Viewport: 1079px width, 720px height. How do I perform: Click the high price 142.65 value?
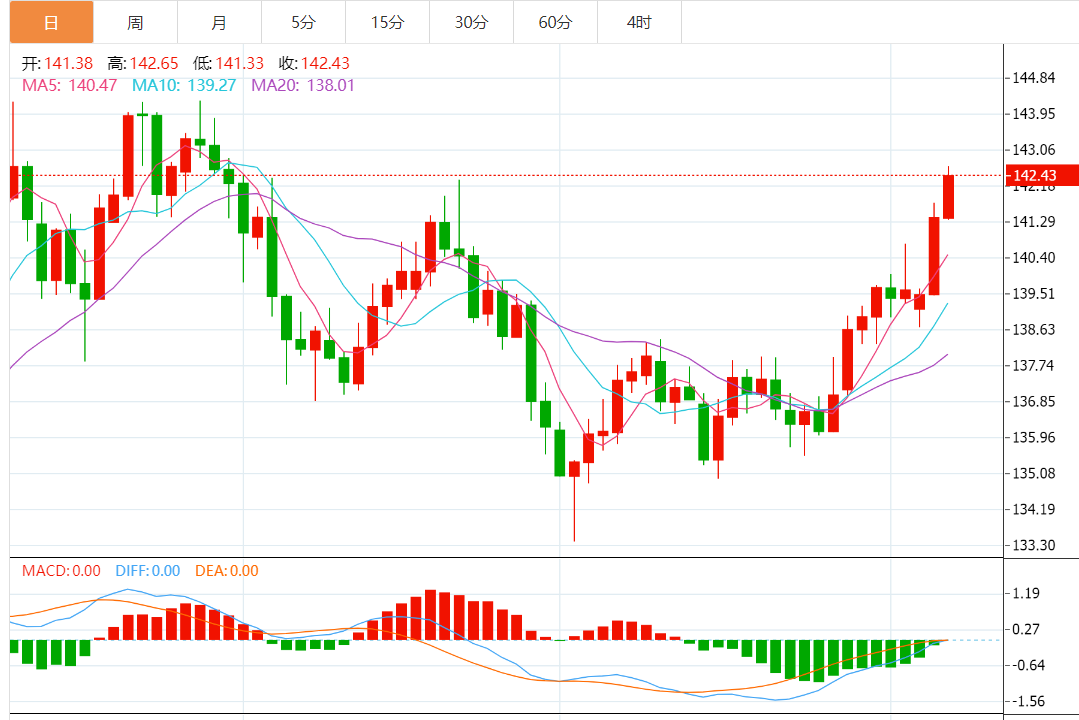(153, 63)
